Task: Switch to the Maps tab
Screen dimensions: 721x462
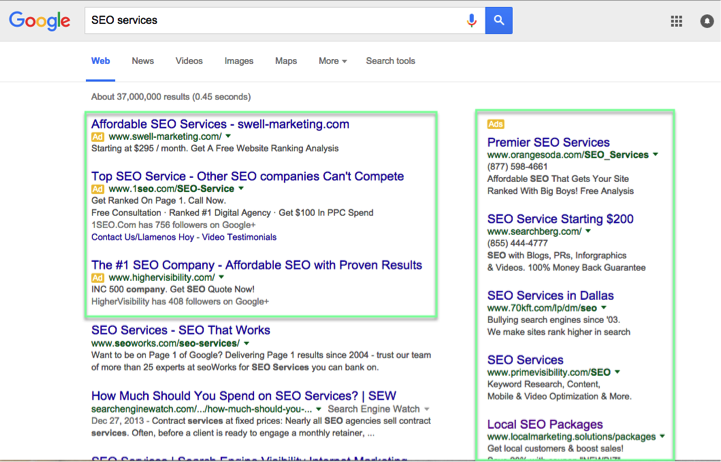Action: click(x=286, y=61)
